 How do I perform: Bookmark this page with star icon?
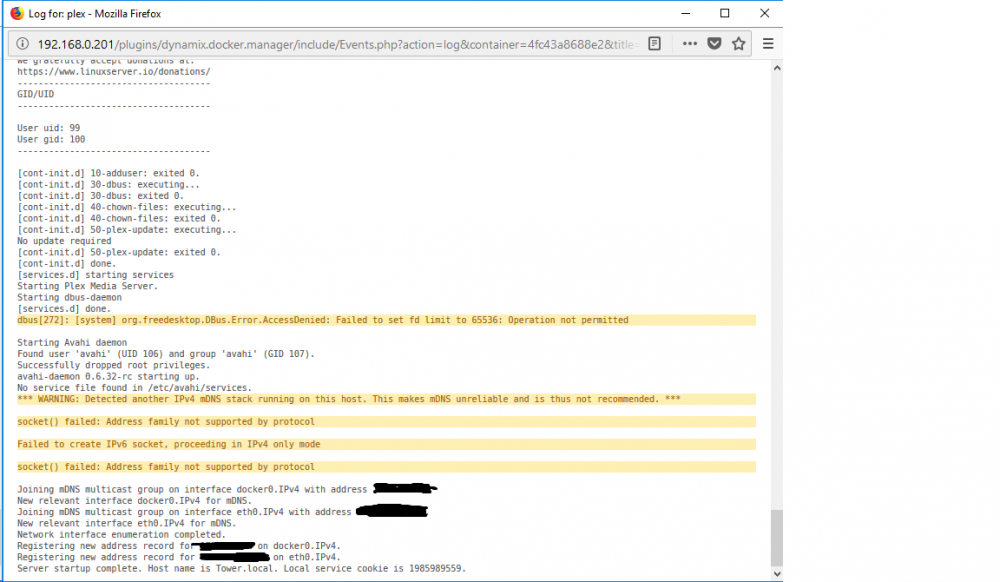(739, 44)
